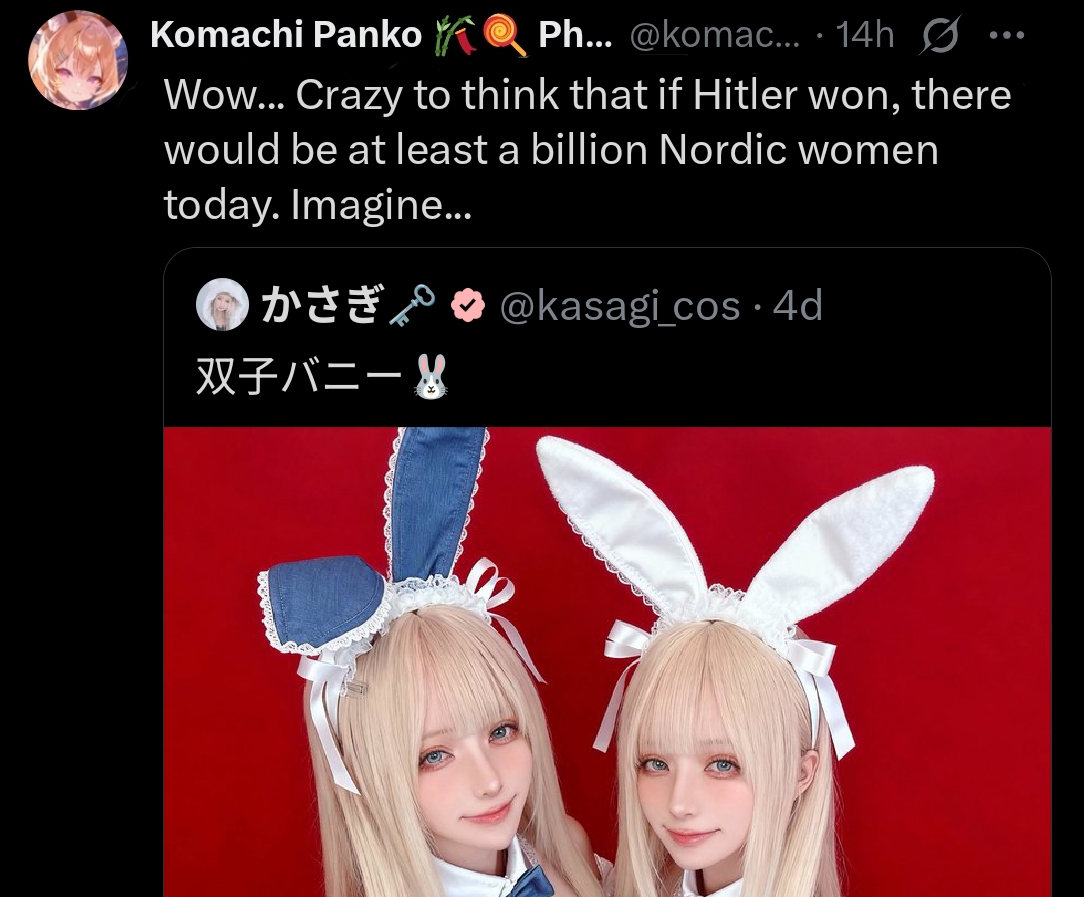Image resolution: width=1084 pixels, height=897 pixels.
Task: Open Komachi Panko's profile avatar
Action: click(78, 61)
